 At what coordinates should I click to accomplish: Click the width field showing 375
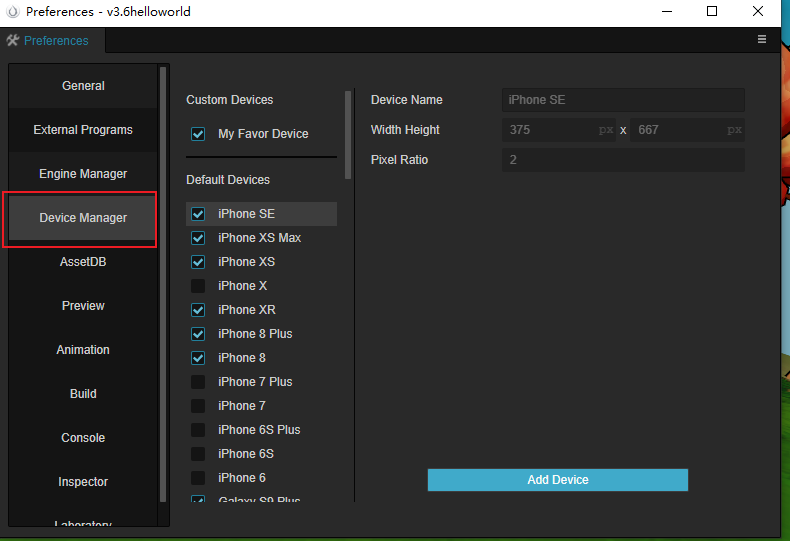559,130
